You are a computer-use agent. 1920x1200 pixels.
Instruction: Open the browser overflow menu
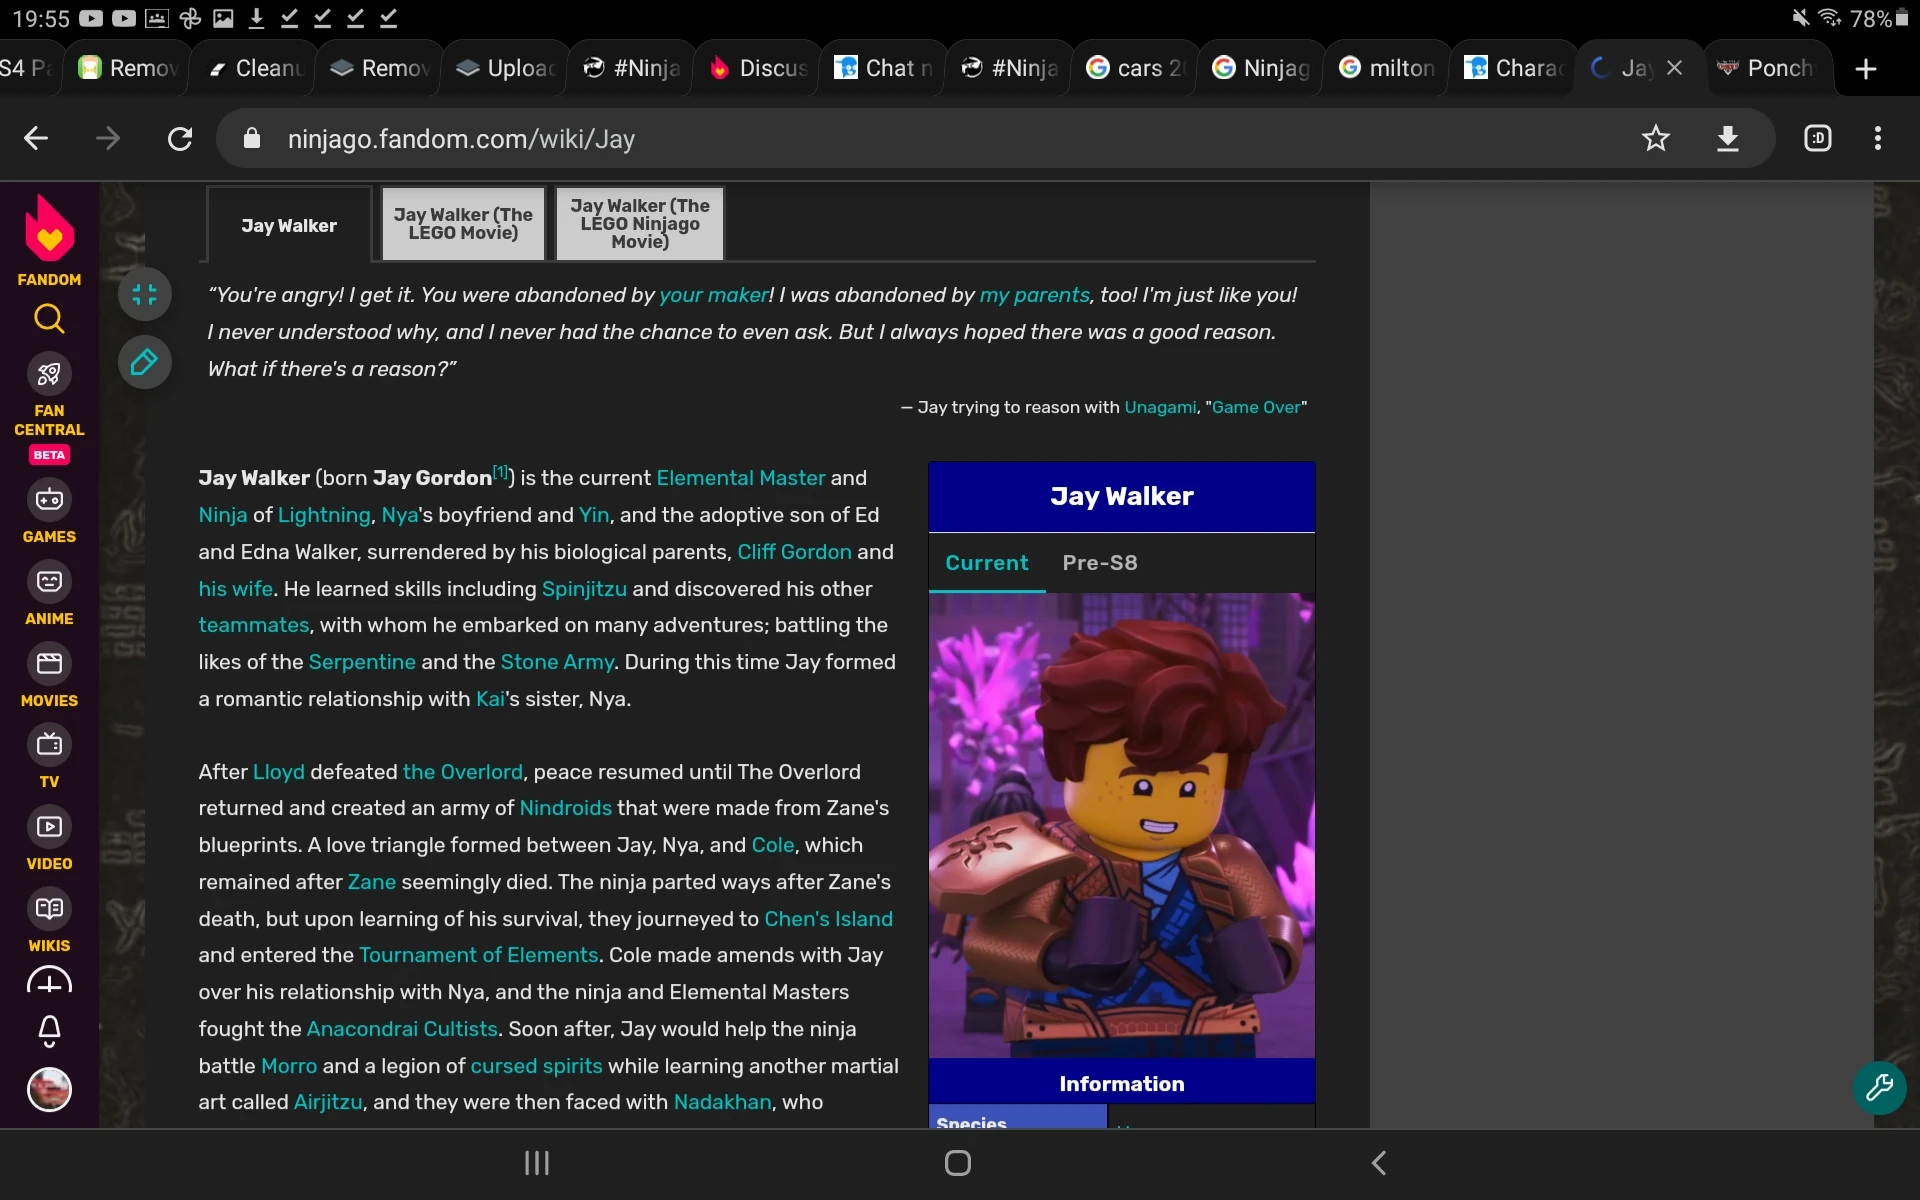[1878, 138]
